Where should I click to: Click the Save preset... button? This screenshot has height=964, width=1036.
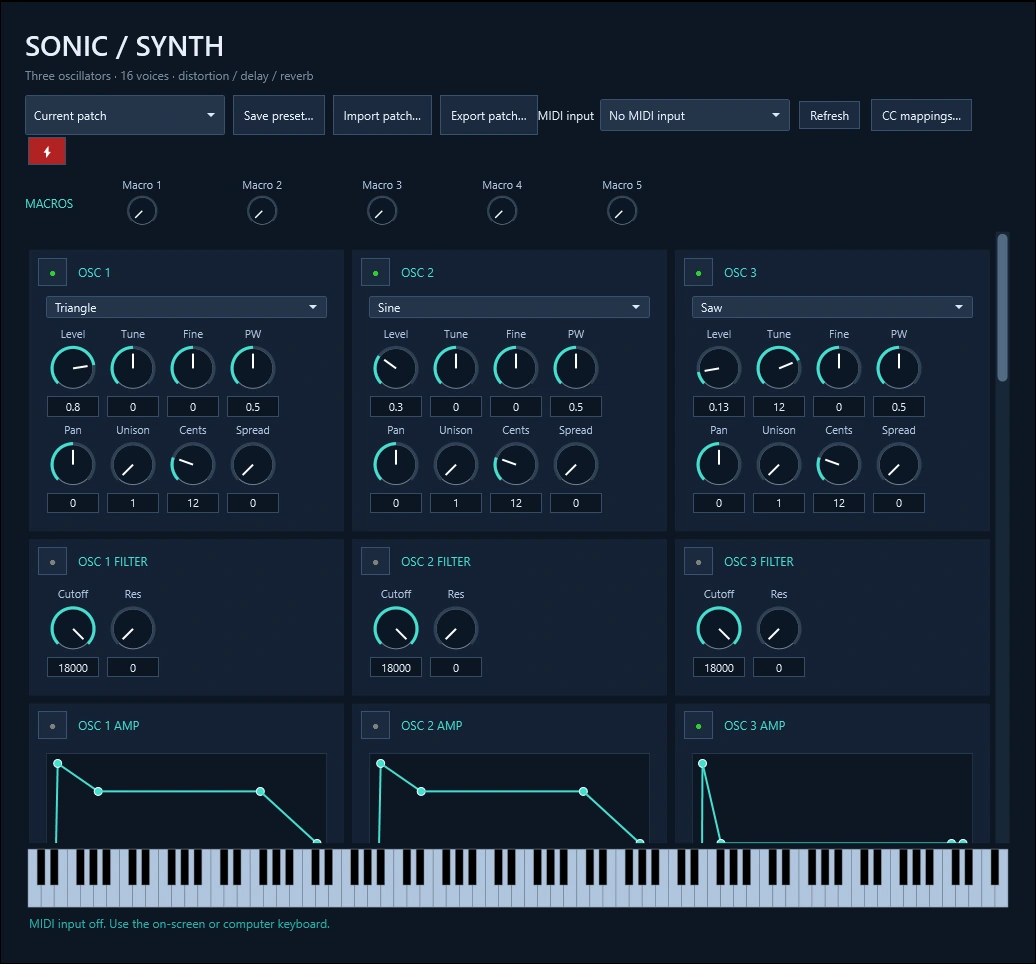click(279, 115)
